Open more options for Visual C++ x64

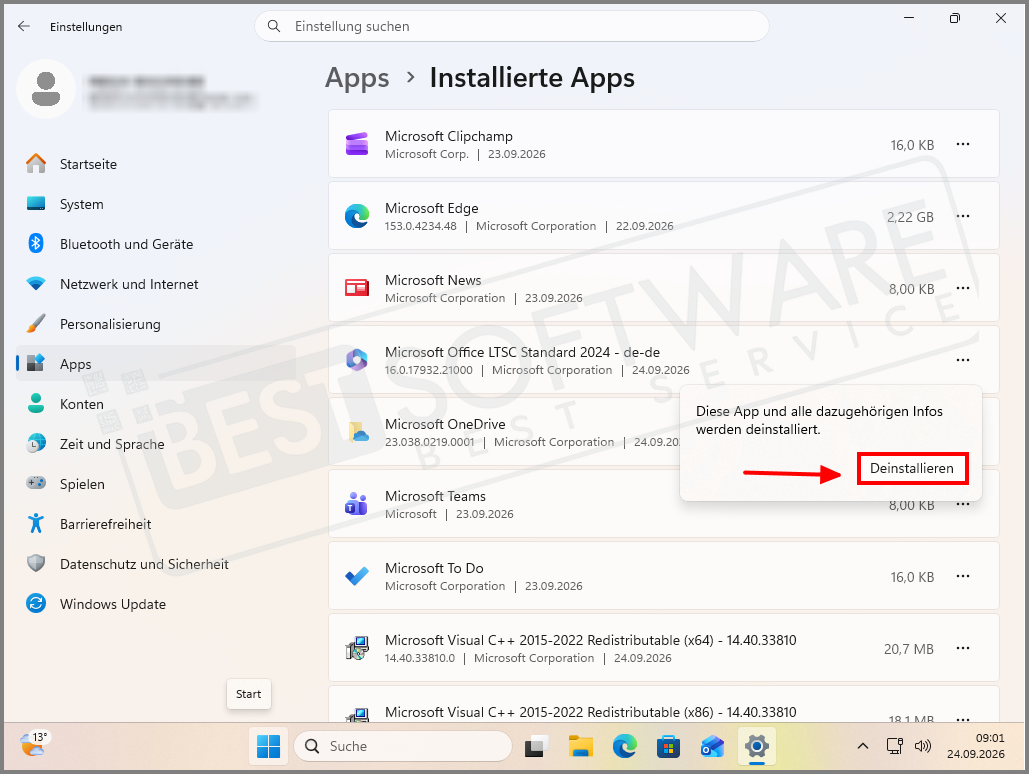(963, 648)
